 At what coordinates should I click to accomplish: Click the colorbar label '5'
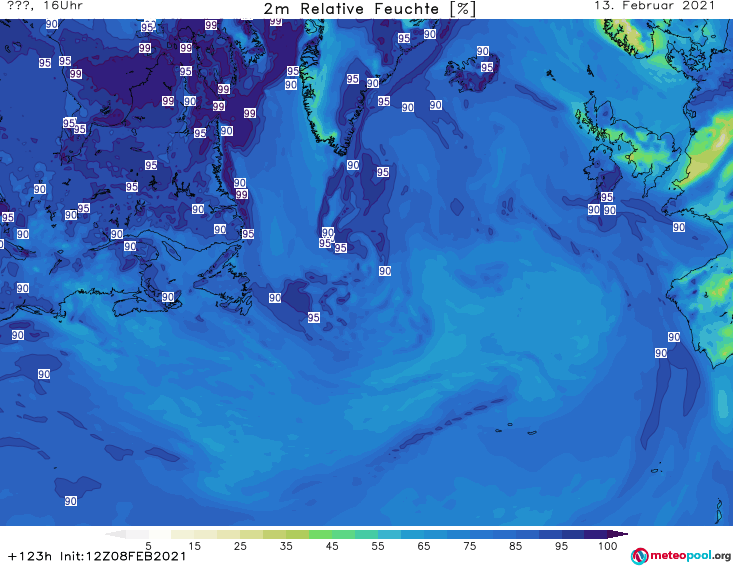click(x=148, y=546)
